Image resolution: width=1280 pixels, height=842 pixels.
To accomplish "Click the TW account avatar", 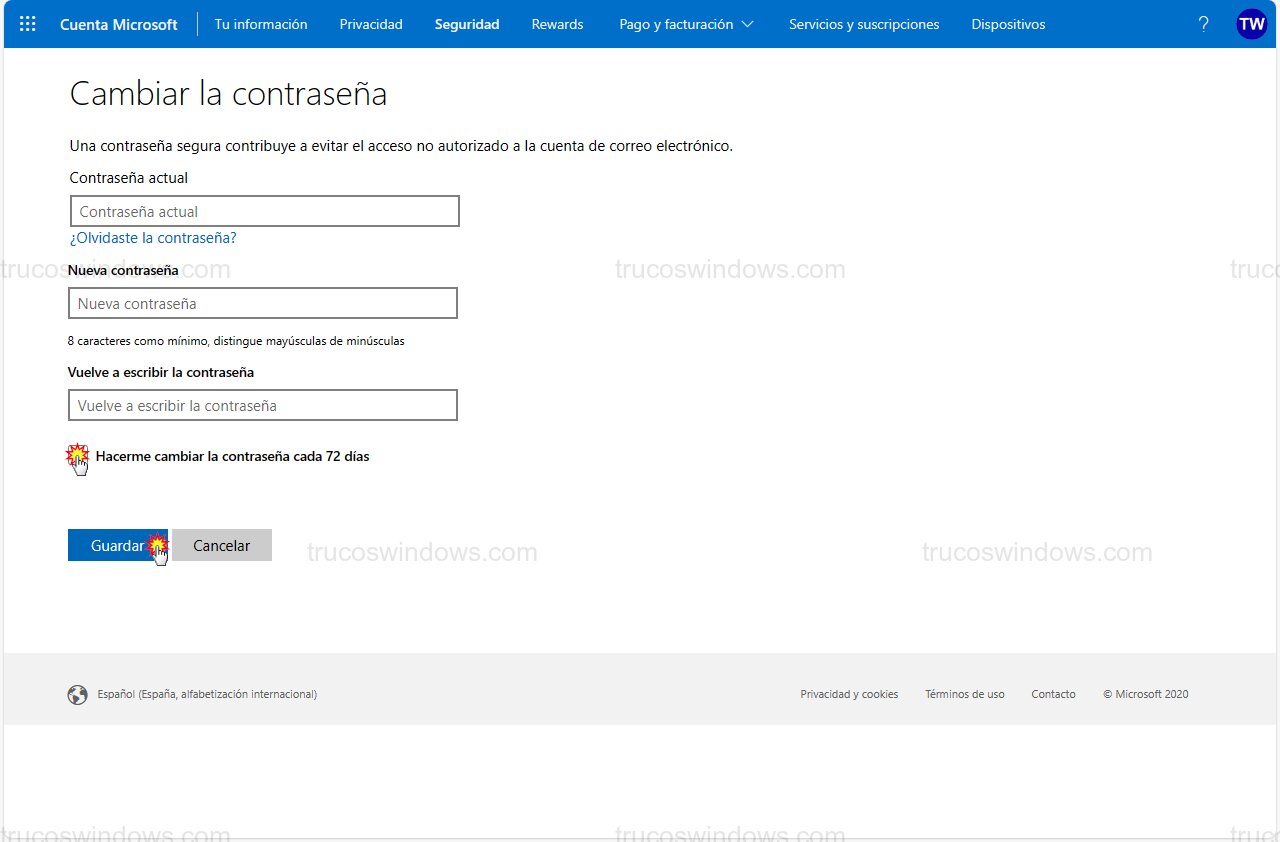I will 1251,24.
